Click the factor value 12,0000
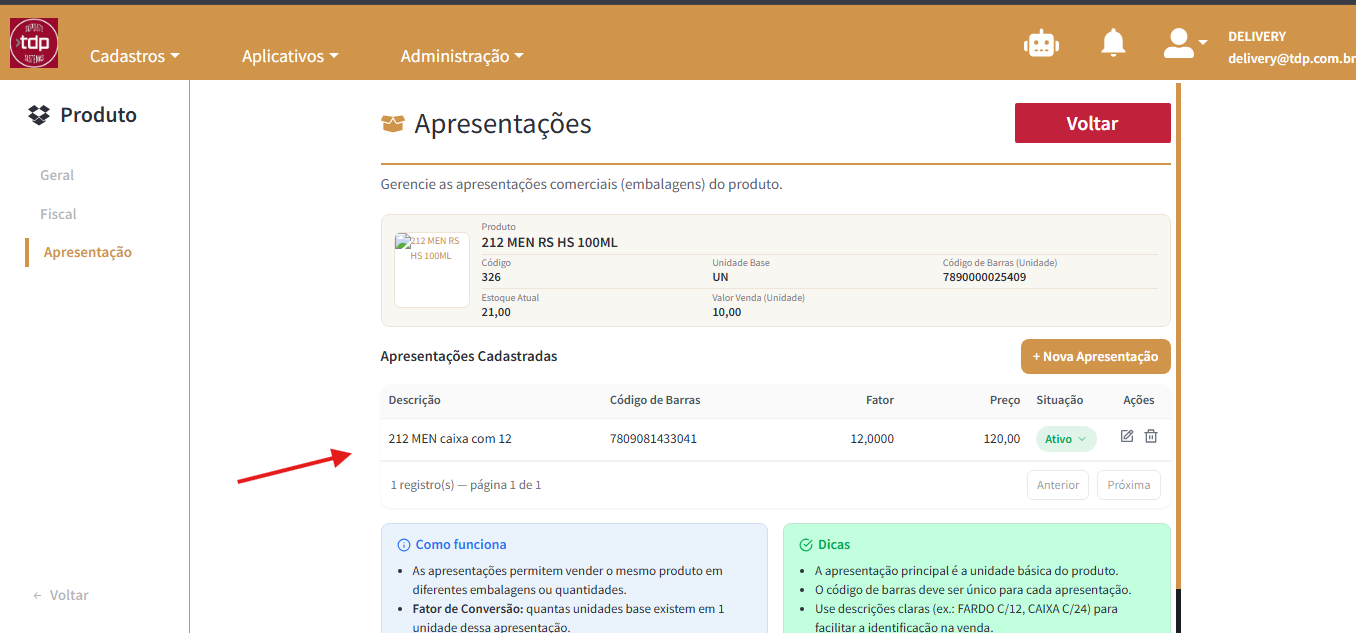The image size is (1356, 633). (x=872, y=439)
